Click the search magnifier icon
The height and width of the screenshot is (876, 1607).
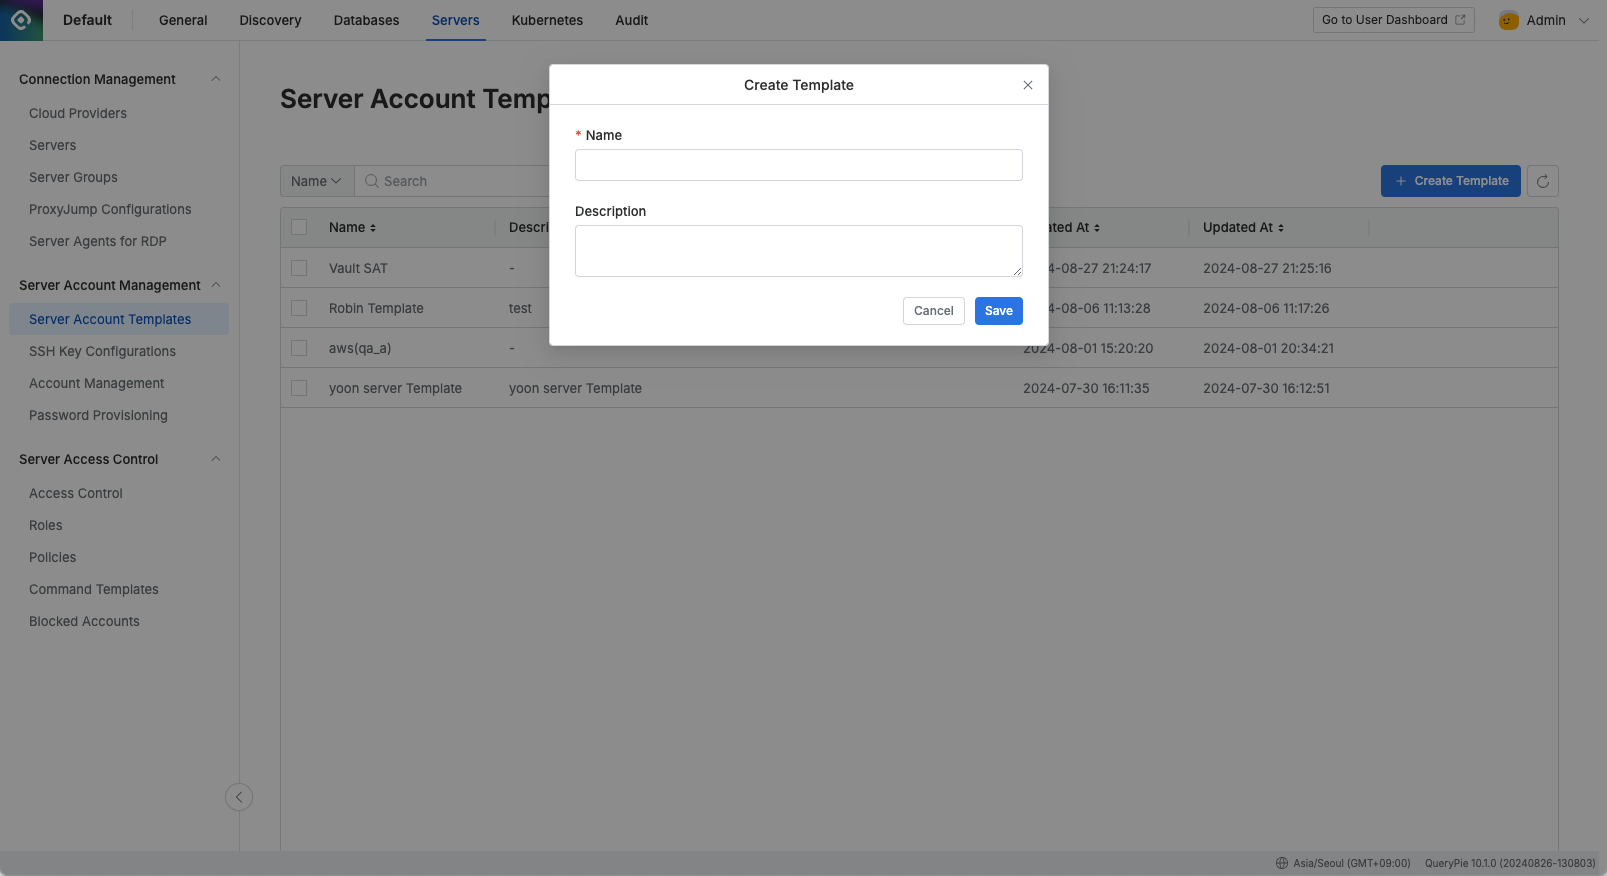(371, 181)
